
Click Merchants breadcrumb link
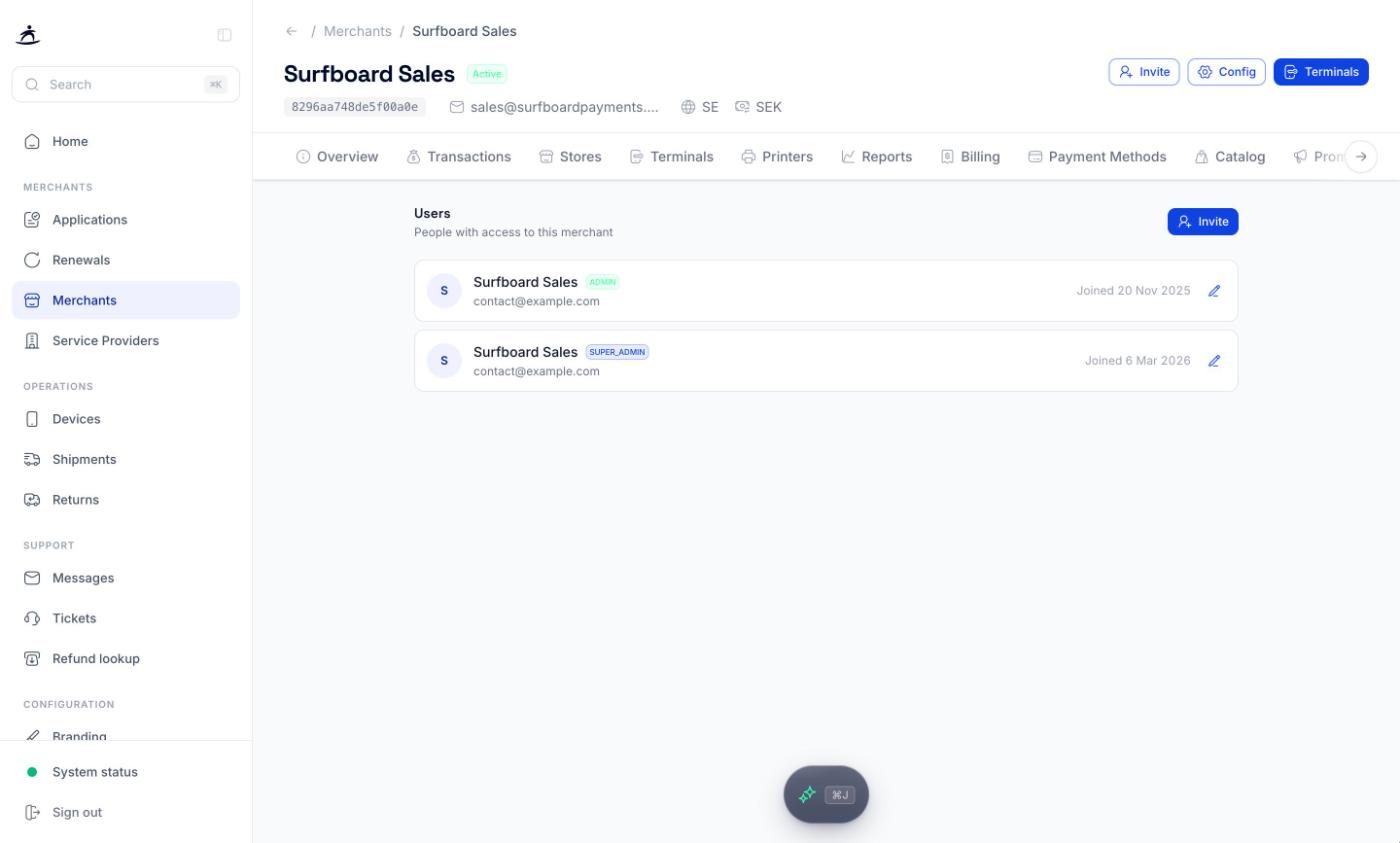pyautogui.click(x=357, y=31)
